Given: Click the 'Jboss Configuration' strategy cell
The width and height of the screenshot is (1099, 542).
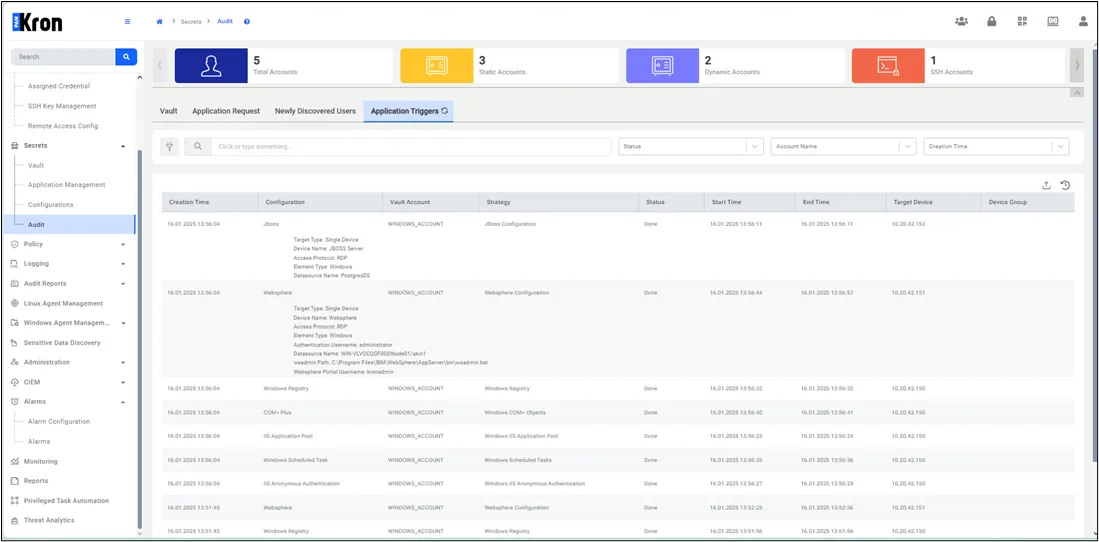Looking at the screenshot, I should coord(510,224).
